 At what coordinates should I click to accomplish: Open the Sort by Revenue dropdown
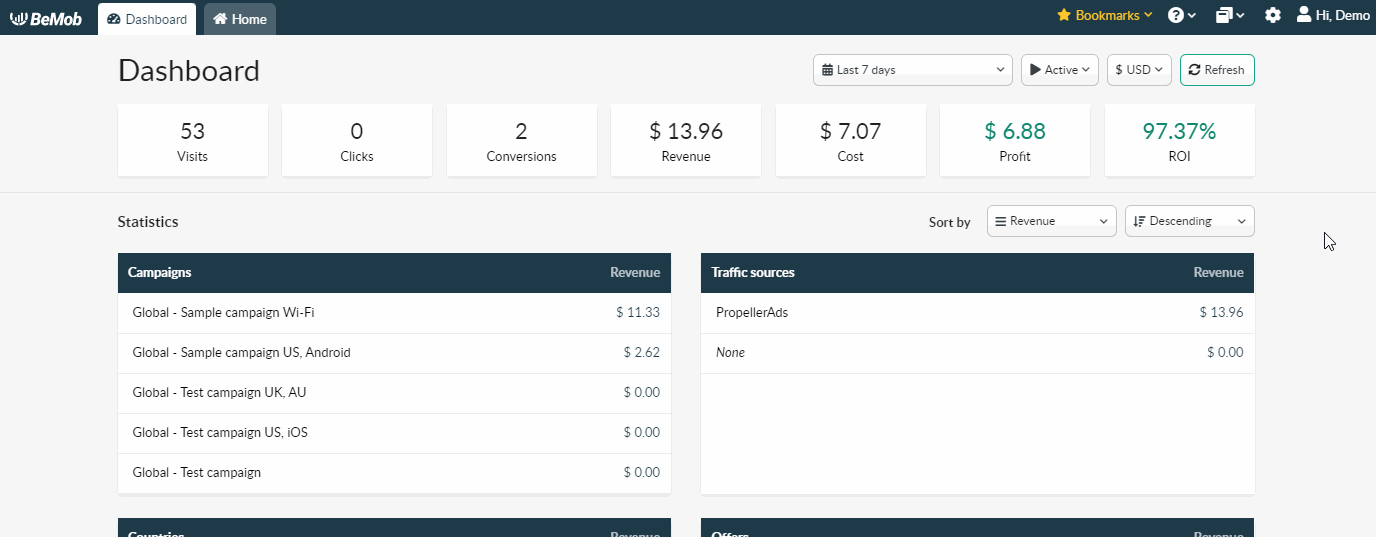tap(1051, 221)
